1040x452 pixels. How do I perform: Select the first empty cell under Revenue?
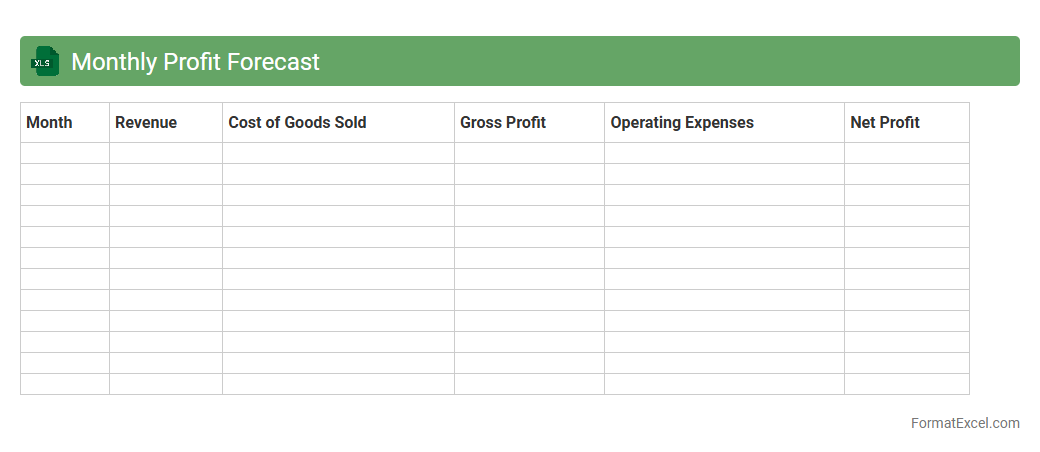[165, 153]
